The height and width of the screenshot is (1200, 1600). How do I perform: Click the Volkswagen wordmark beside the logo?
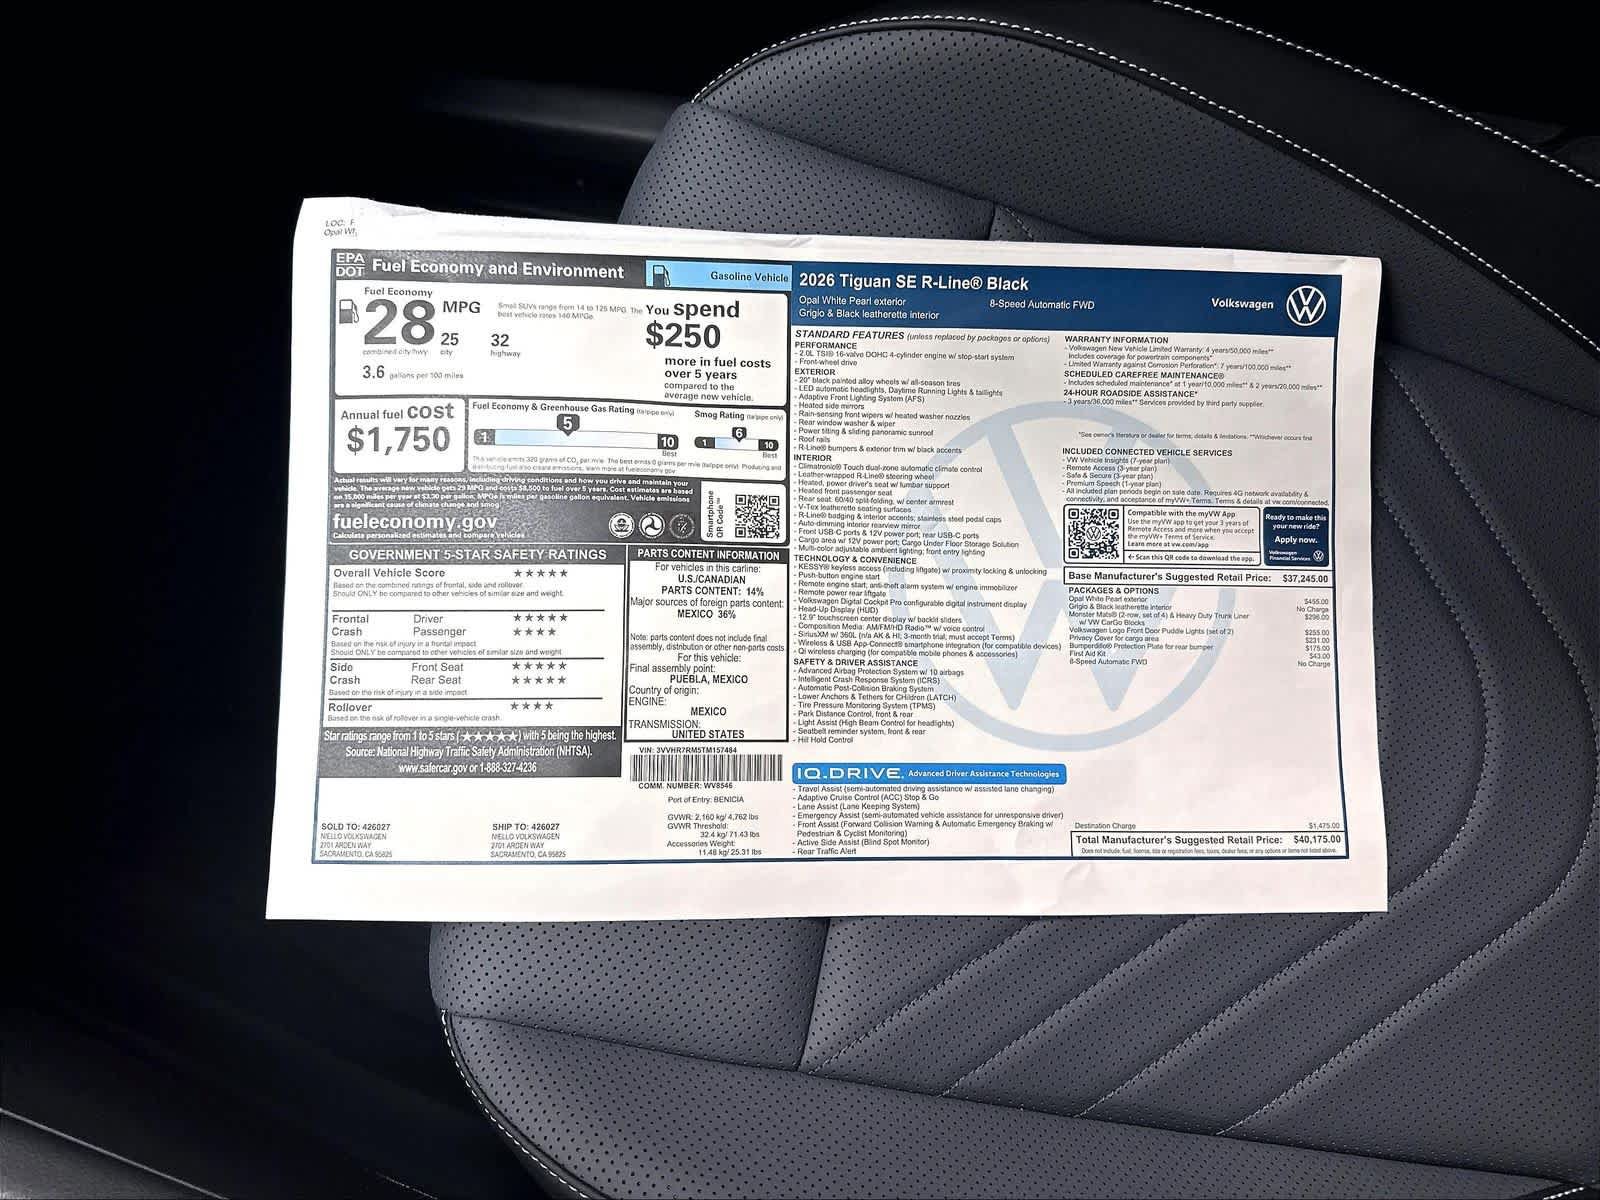1242,304
